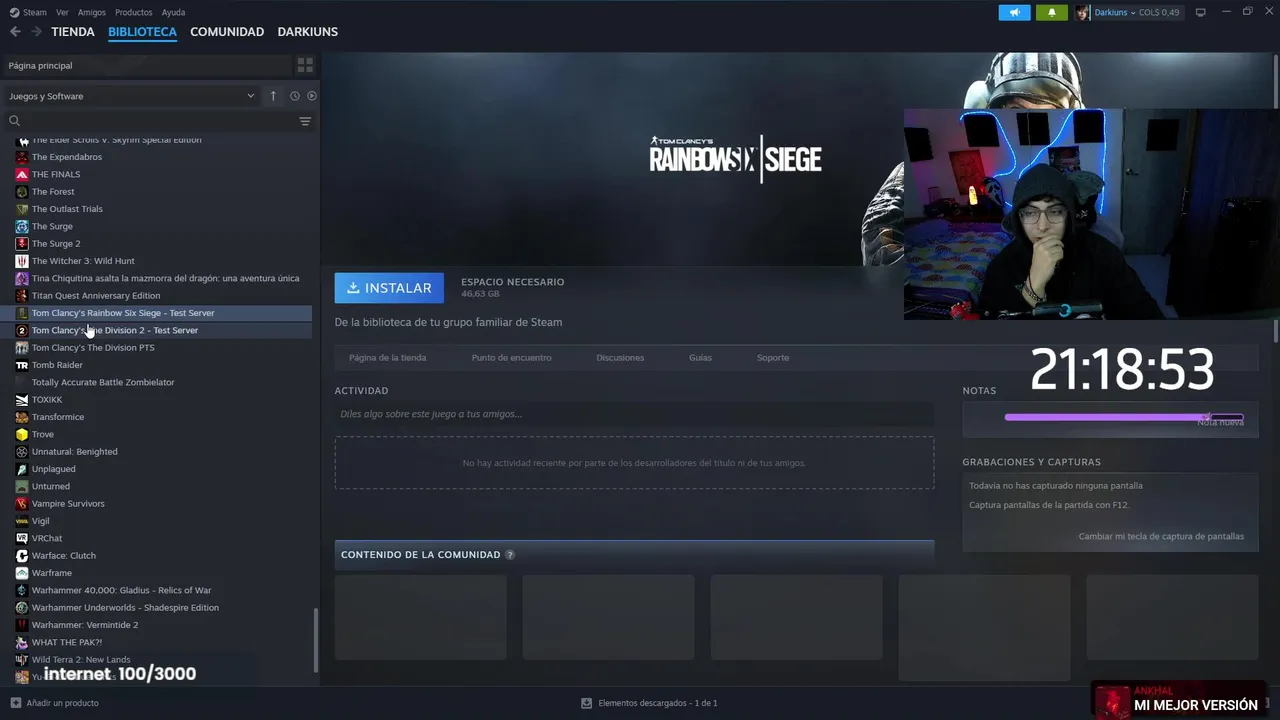The width and height of the screenshot is (1280, 720).
Task: Select Unnatural: Benighted in the list
Action: pos(75,452)
